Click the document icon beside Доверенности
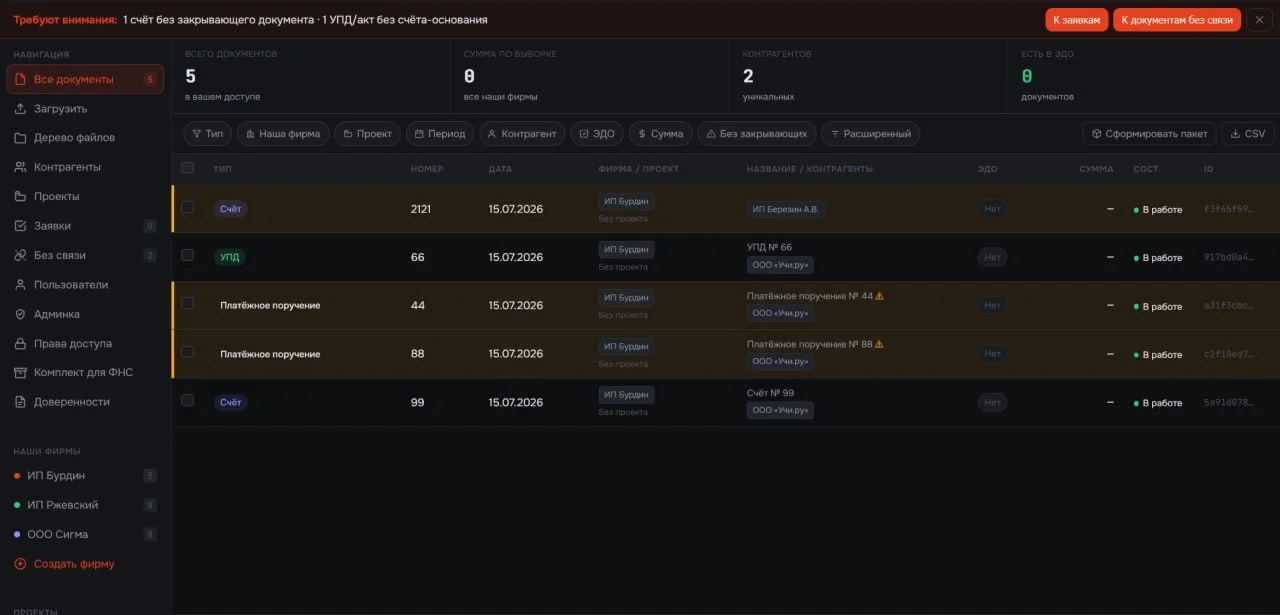Viewport: 1280px width, 615px height. (x=20, y=402)
